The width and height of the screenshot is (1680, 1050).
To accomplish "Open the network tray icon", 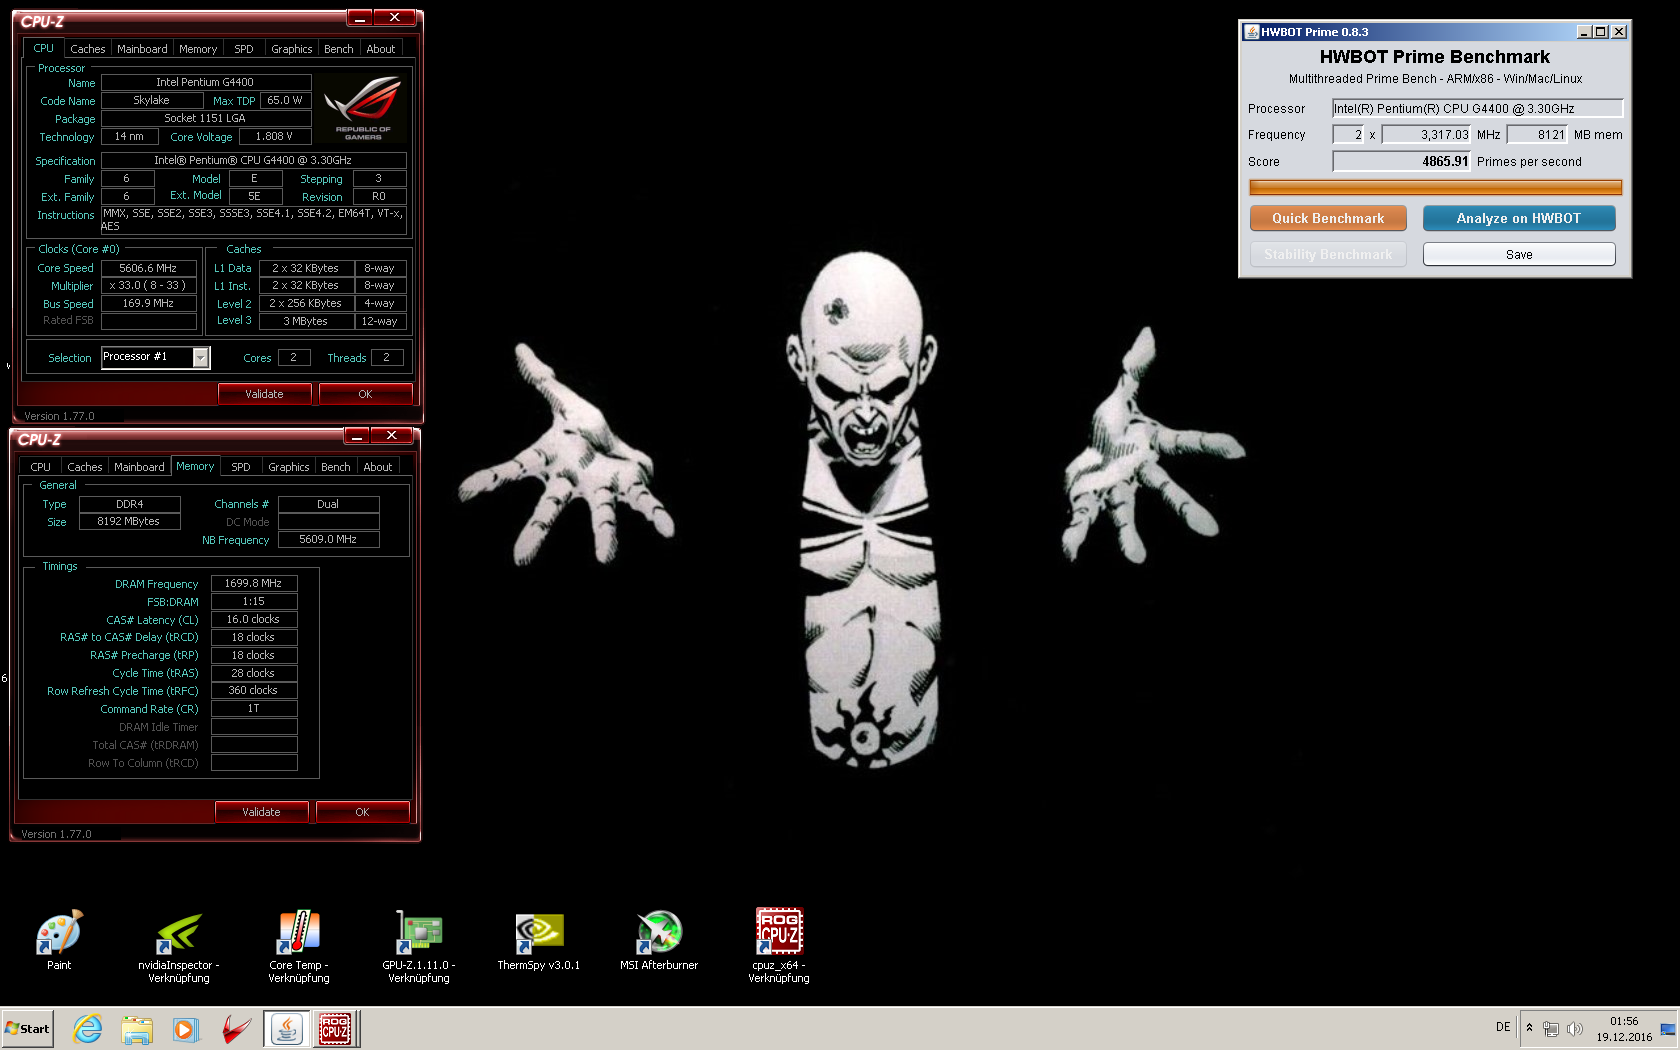I will coord(1551,1029).
